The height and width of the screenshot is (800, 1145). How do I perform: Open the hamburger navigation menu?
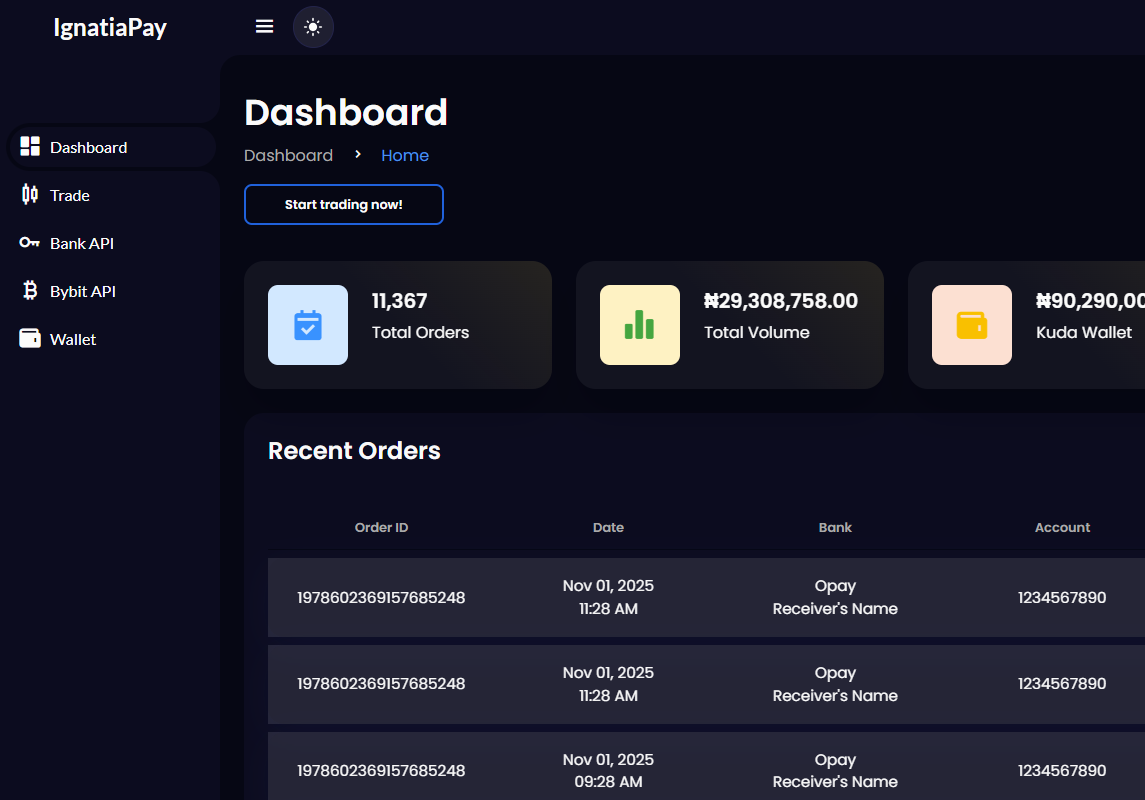click(x=264, y=26)
